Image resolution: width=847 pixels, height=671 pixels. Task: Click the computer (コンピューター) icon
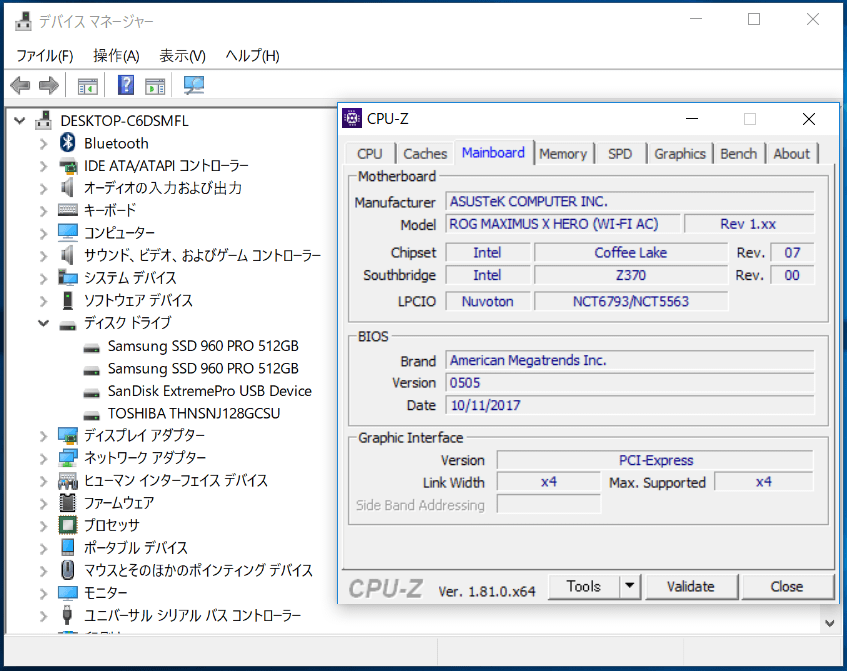(68, 232)
